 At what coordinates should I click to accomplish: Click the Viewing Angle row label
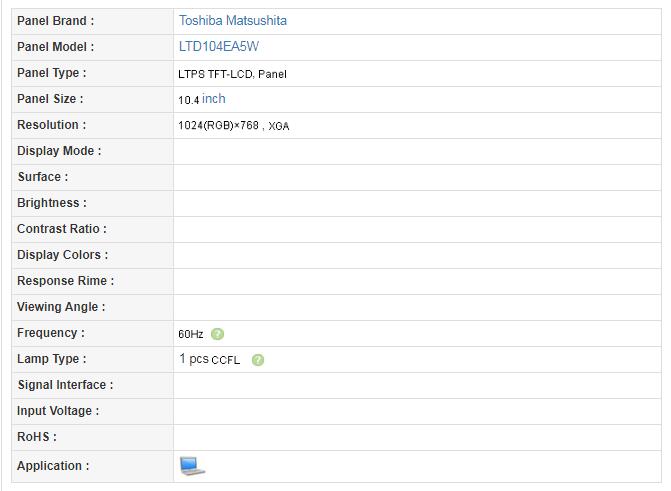(x=61, y=307)
